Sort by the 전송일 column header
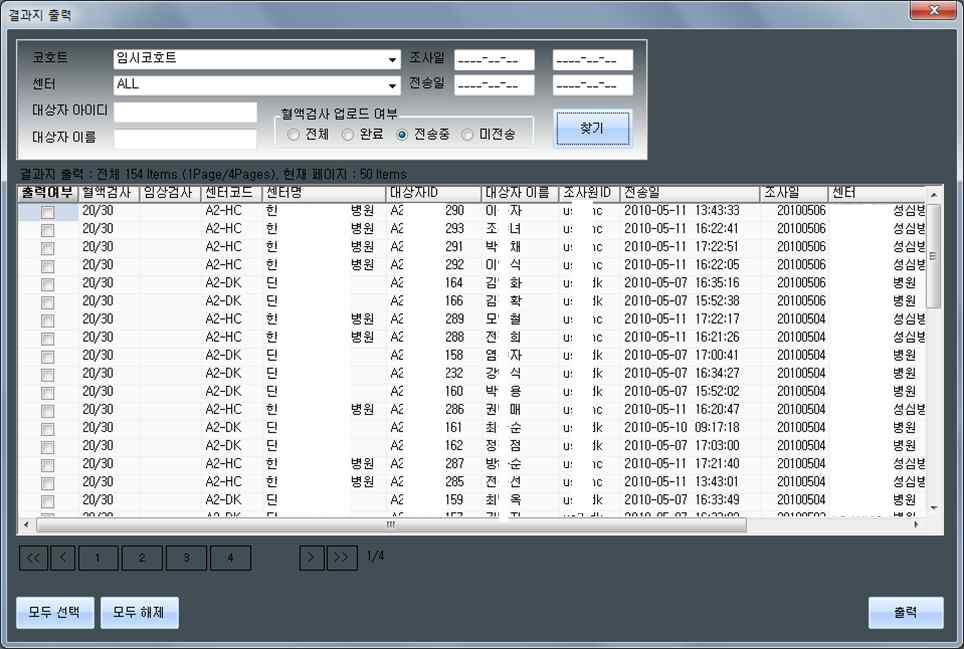This screenshot has width=964, height=649. (x=689, y=192)
